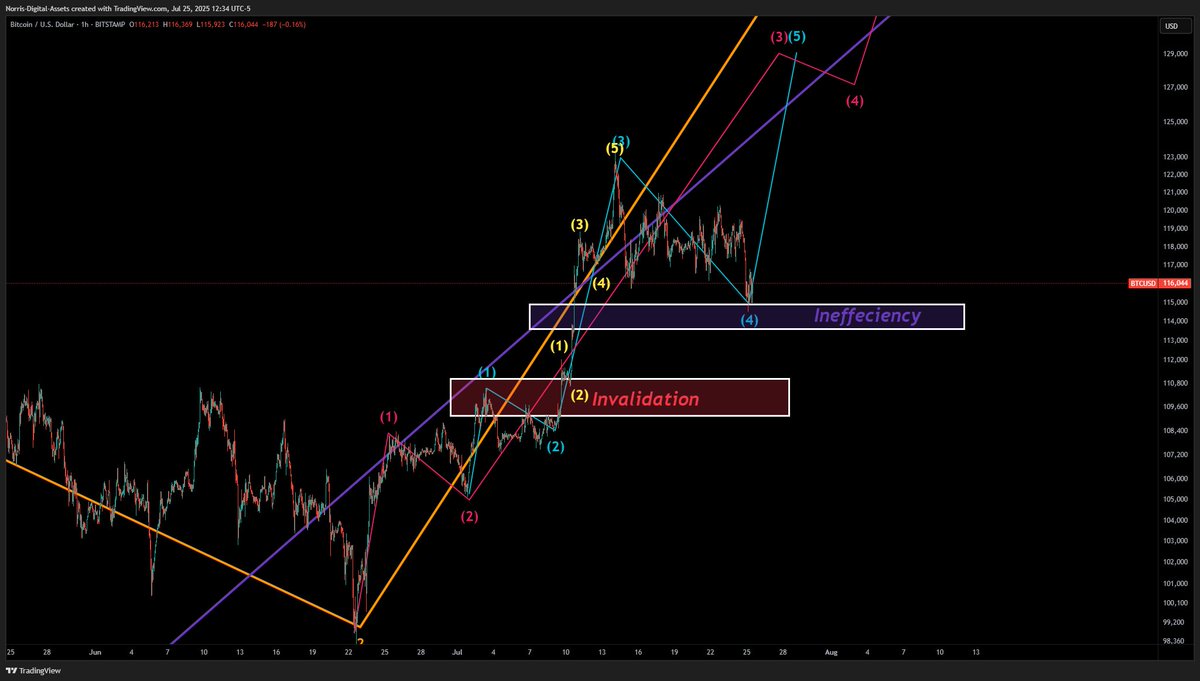Screen dimensions: 1200x681
Task: Click the open price O116,213 value
Action: [x=144, y=25]
